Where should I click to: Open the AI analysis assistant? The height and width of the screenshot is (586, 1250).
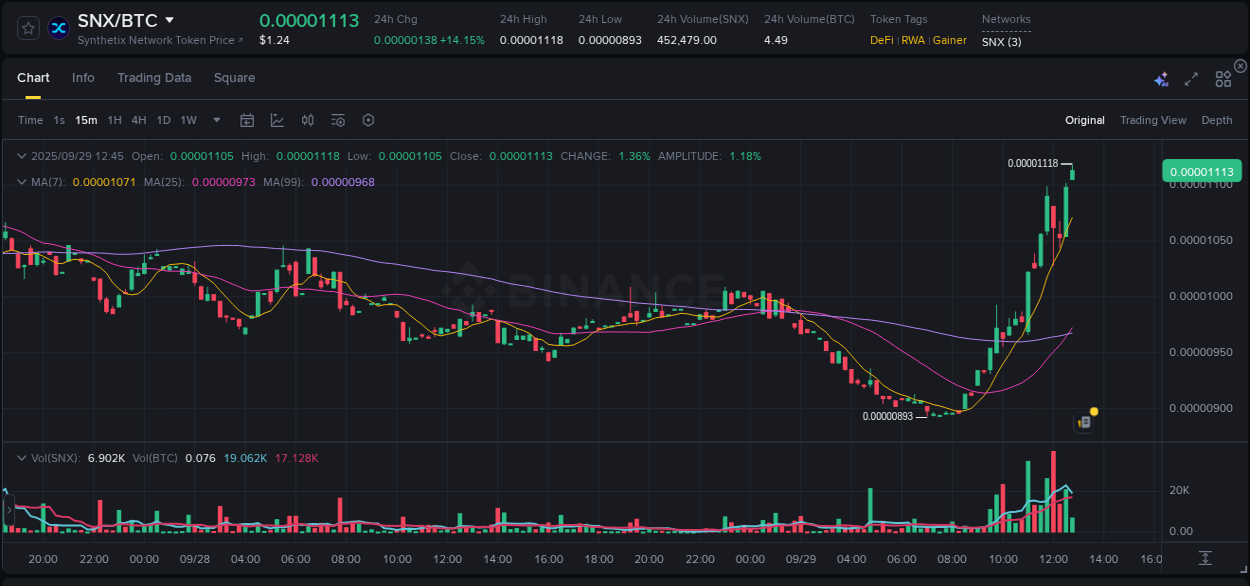(x=1161, y=77)
